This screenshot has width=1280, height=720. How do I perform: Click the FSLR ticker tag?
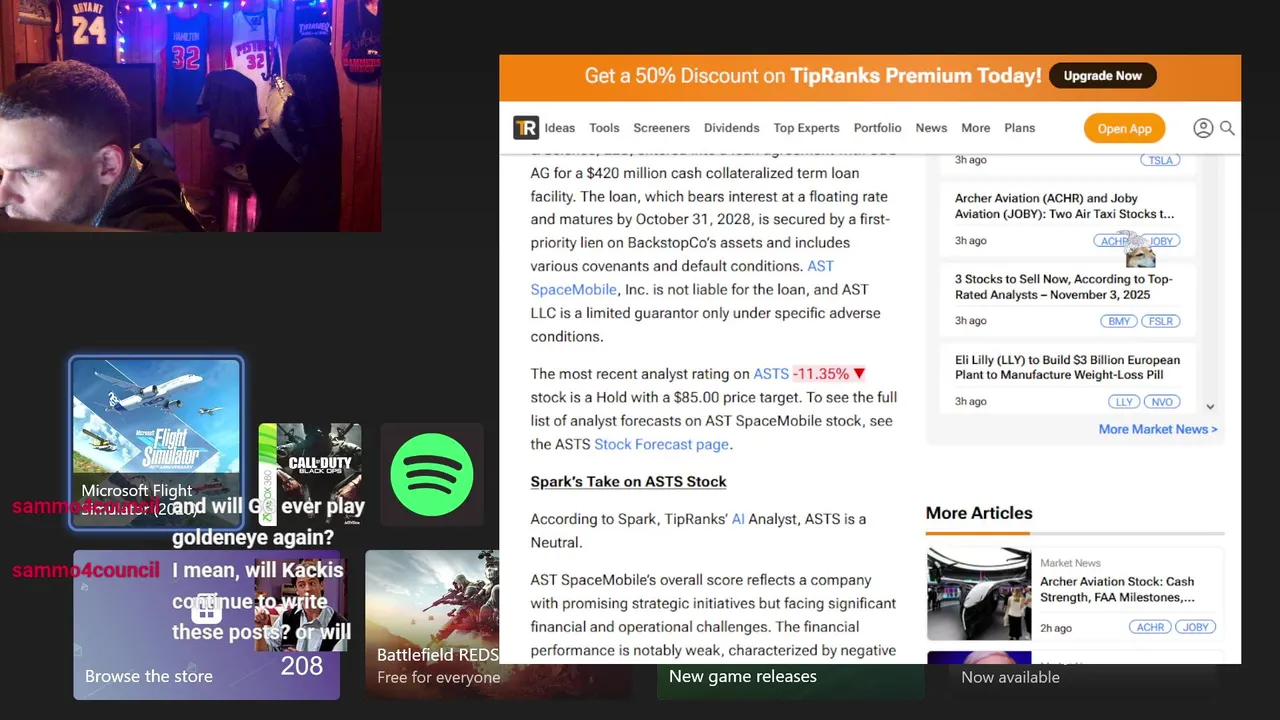pos(1161,321)
